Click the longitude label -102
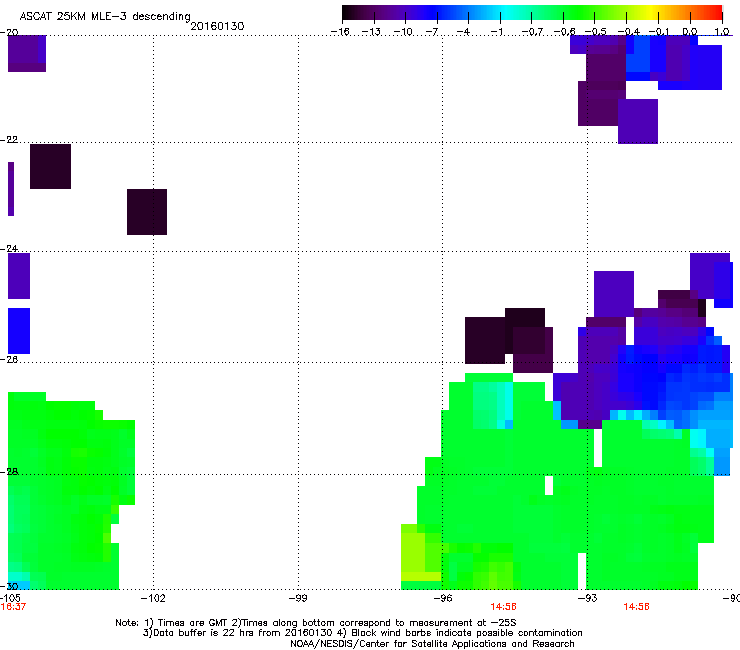This screenshot has height=650, width=740. point(153,598)
